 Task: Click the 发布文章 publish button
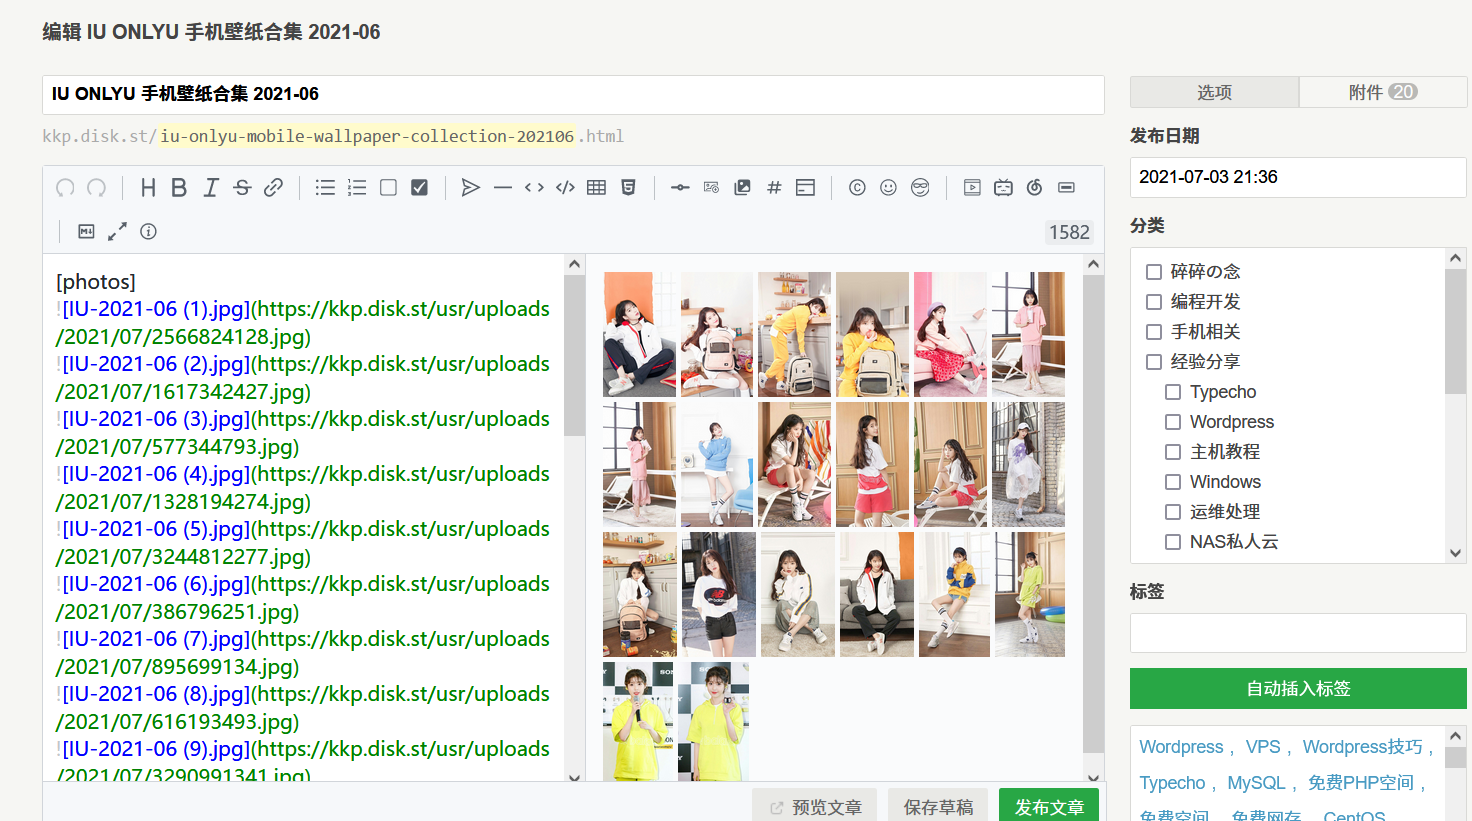coord(1049,807)
